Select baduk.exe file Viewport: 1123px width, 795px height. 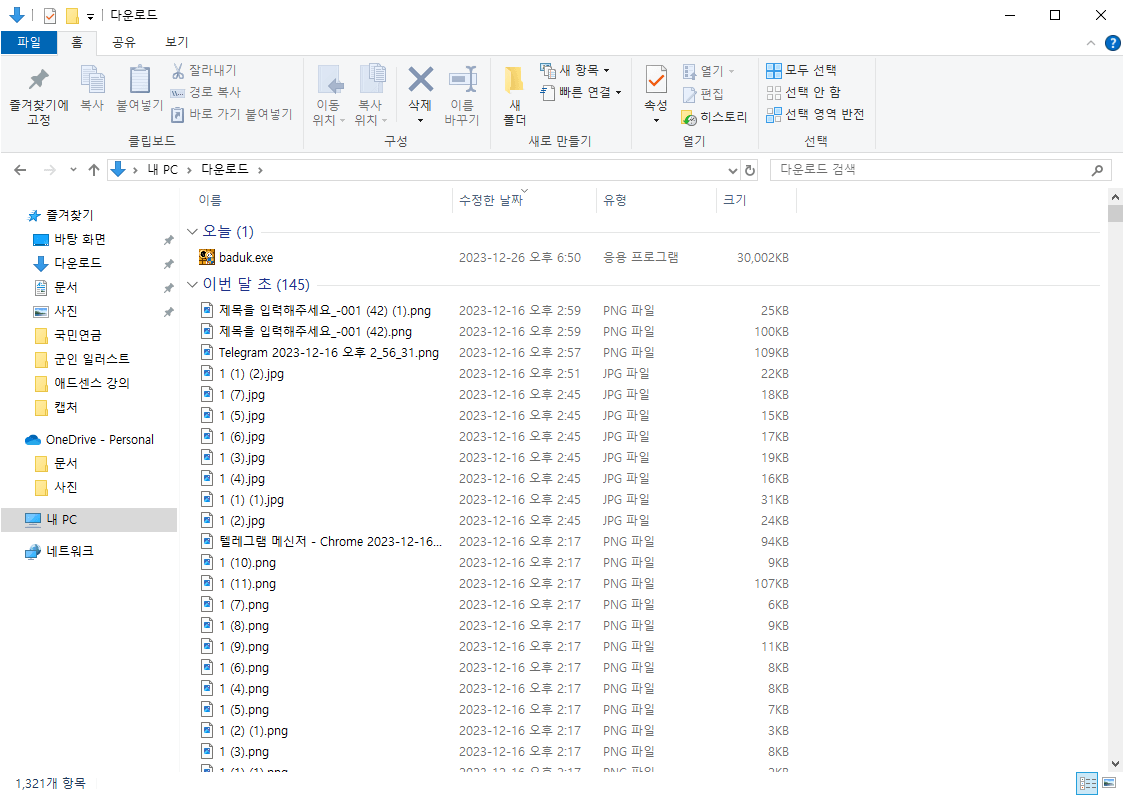246,258
